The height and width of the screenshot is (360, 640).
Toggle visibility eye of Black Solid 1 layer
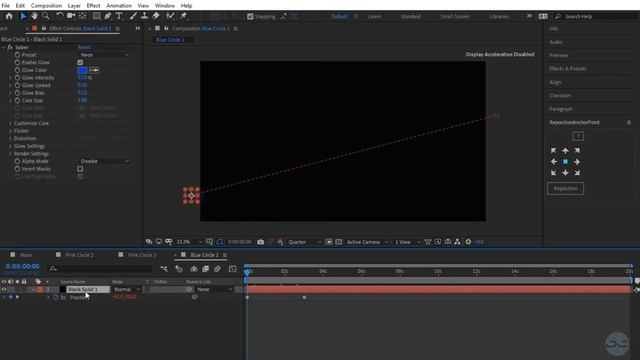4,289
